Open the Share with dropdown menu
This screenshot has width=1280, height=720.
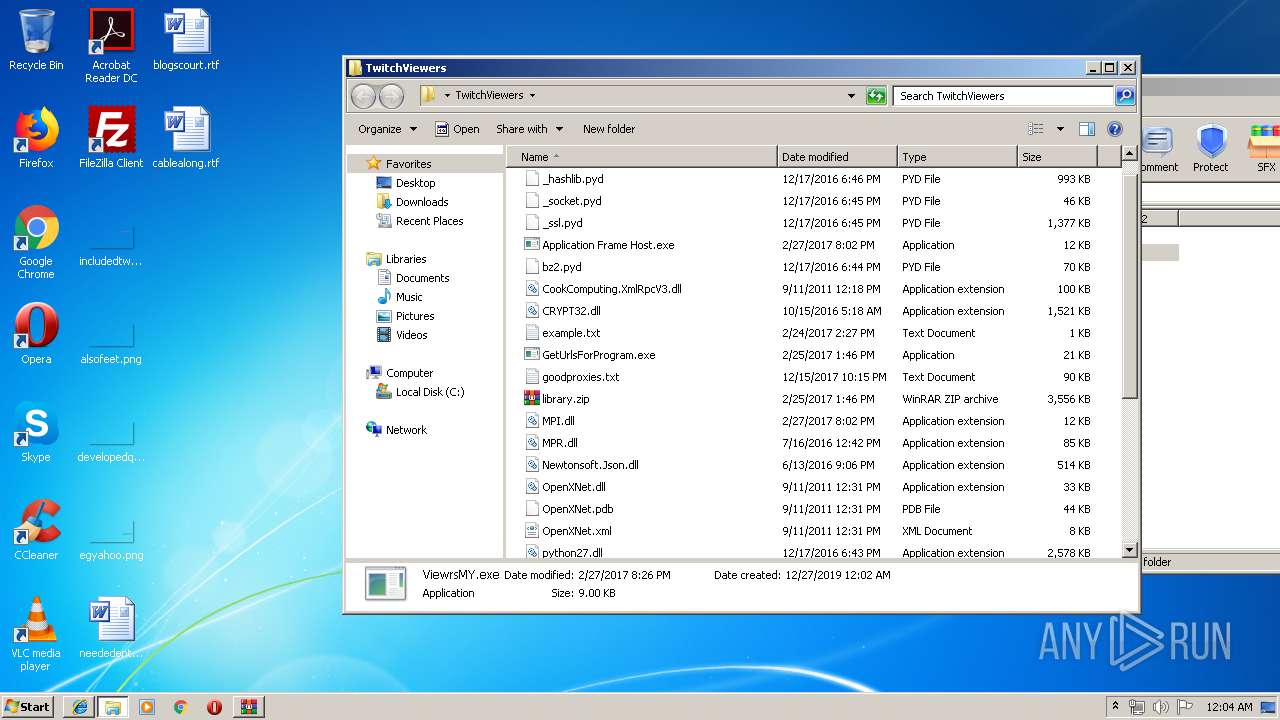click(530, 129)
